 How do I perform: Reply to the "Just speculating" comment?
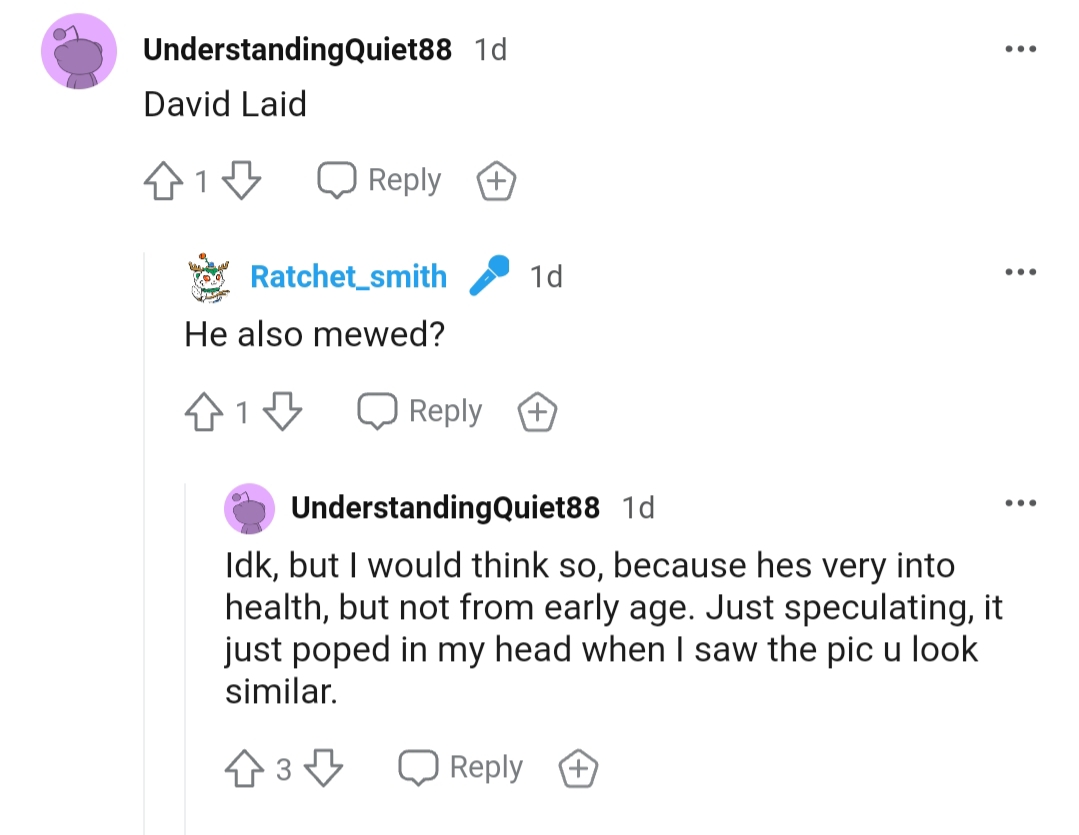(460, 768)
